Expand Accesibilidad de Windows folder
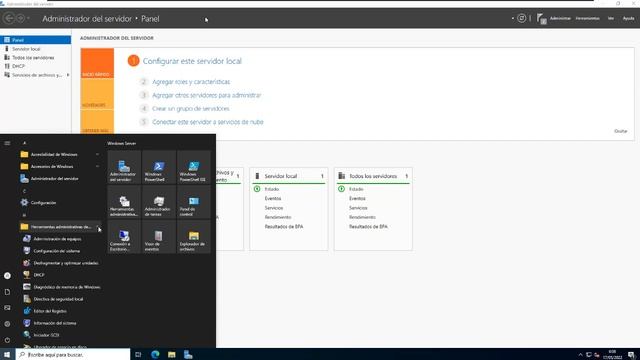Image resolution: width=640 pixels, height=360 pixels. (60, 154)
